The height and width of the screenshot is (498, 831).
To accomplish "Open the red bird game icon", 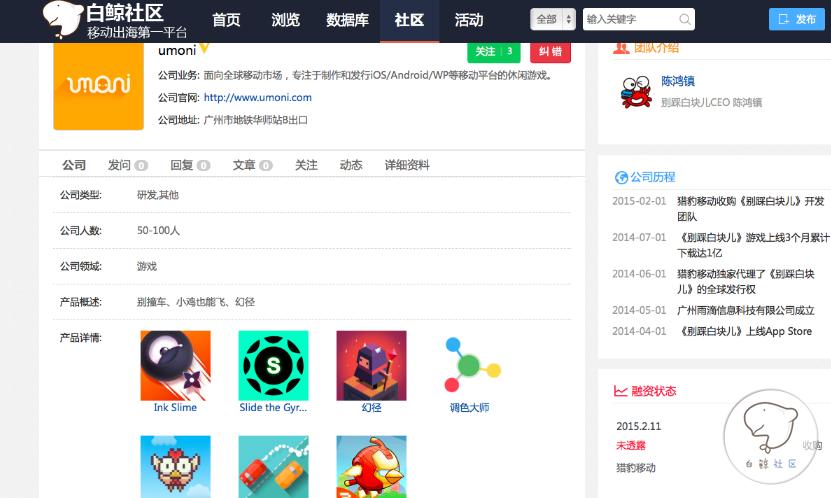I will (372, 467).
